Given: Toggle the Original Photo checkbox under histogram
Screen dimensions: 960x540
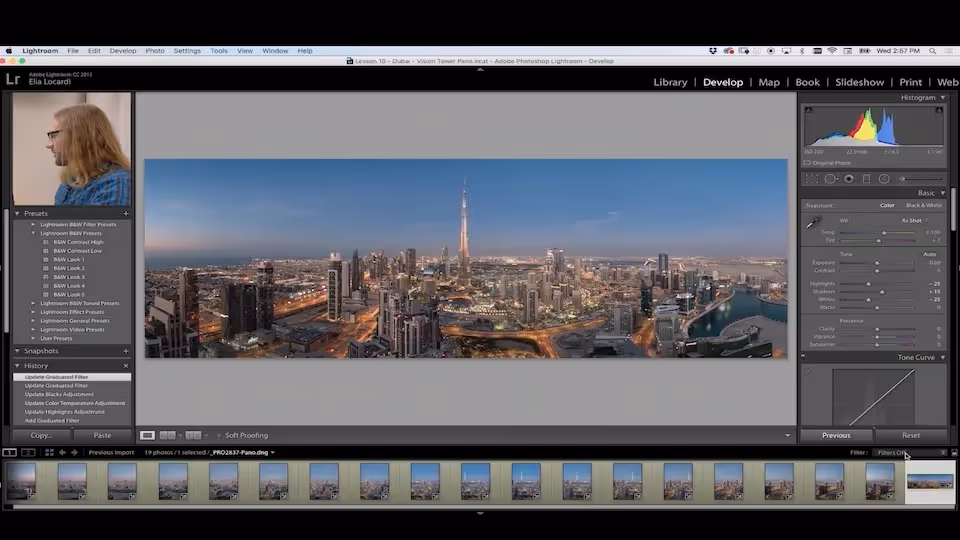Looking at the screenshot, I should pyautogui.click(x=808, y=162).
